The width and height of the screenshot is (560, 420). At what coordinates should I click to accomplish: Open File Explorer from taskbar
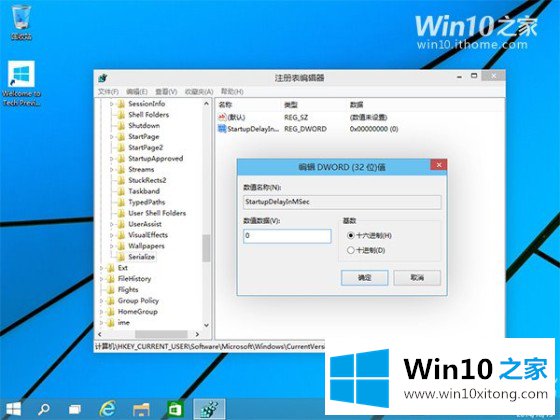141,409
